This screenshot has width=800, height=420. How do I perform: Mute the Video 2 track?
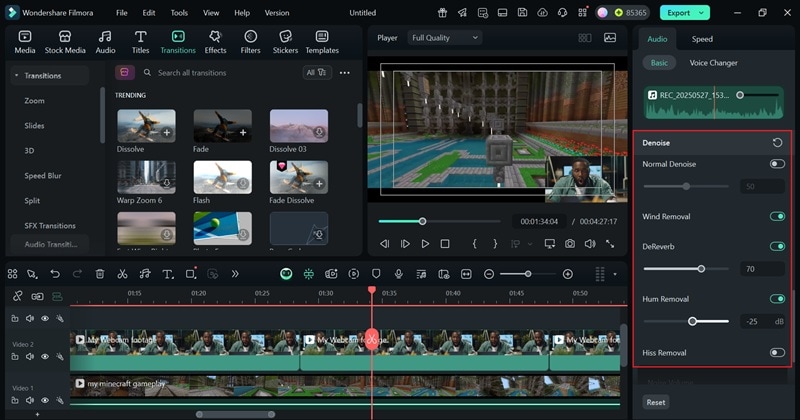[x=30, y=357]
